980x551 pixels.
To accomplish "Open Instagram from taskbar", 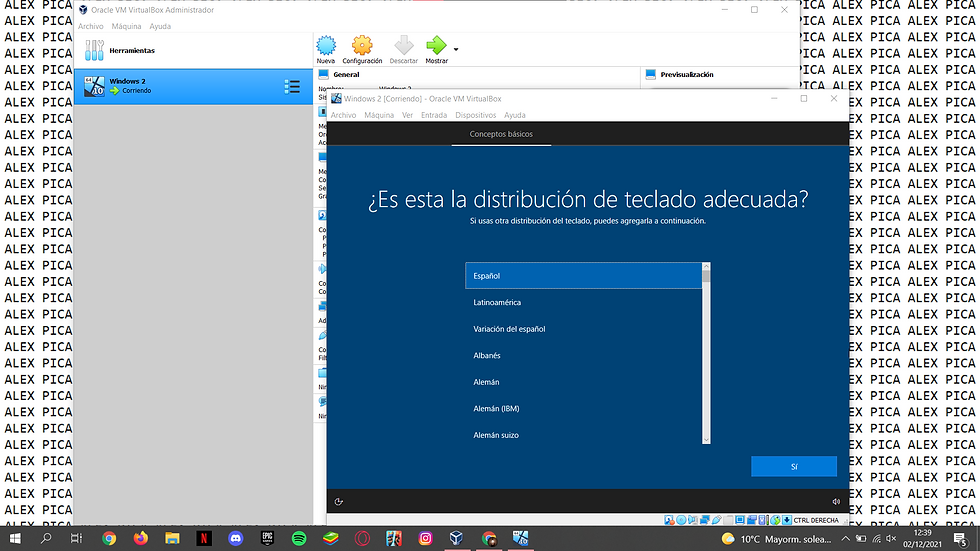I will click(x=425, y=539).
